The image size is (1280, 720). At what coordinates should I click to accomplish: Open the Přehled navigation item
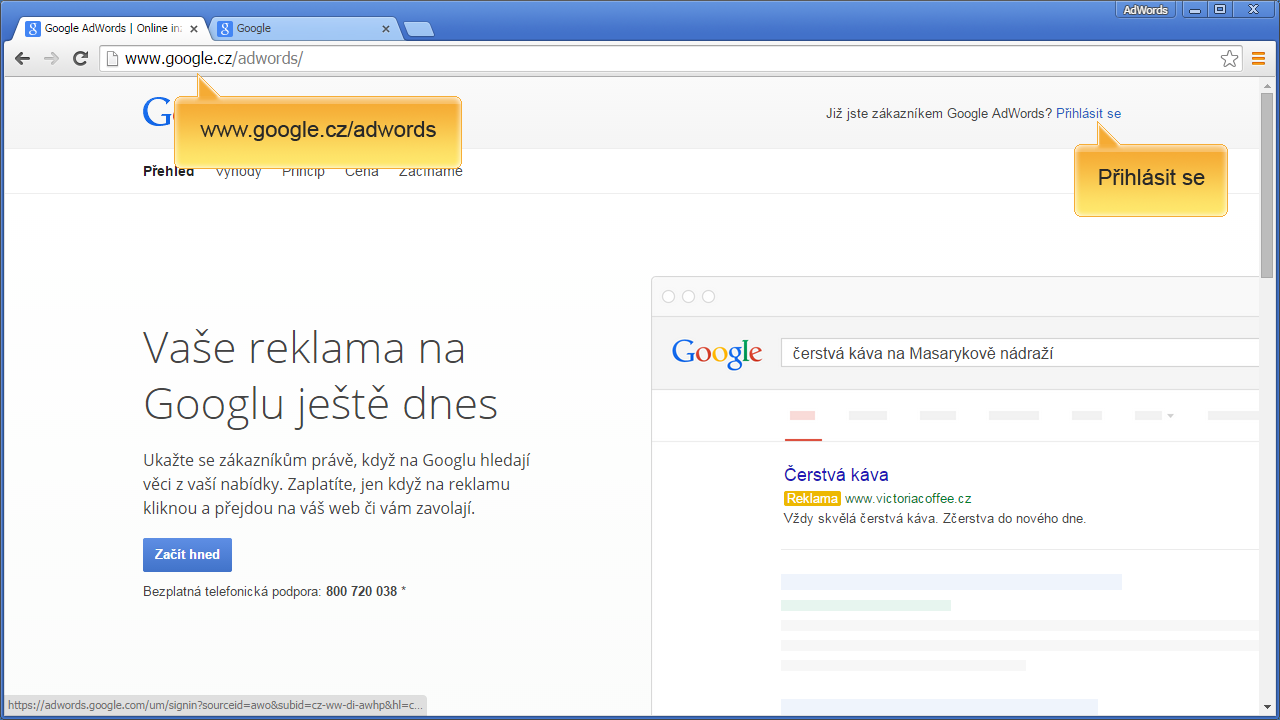(x=168, y=171)
